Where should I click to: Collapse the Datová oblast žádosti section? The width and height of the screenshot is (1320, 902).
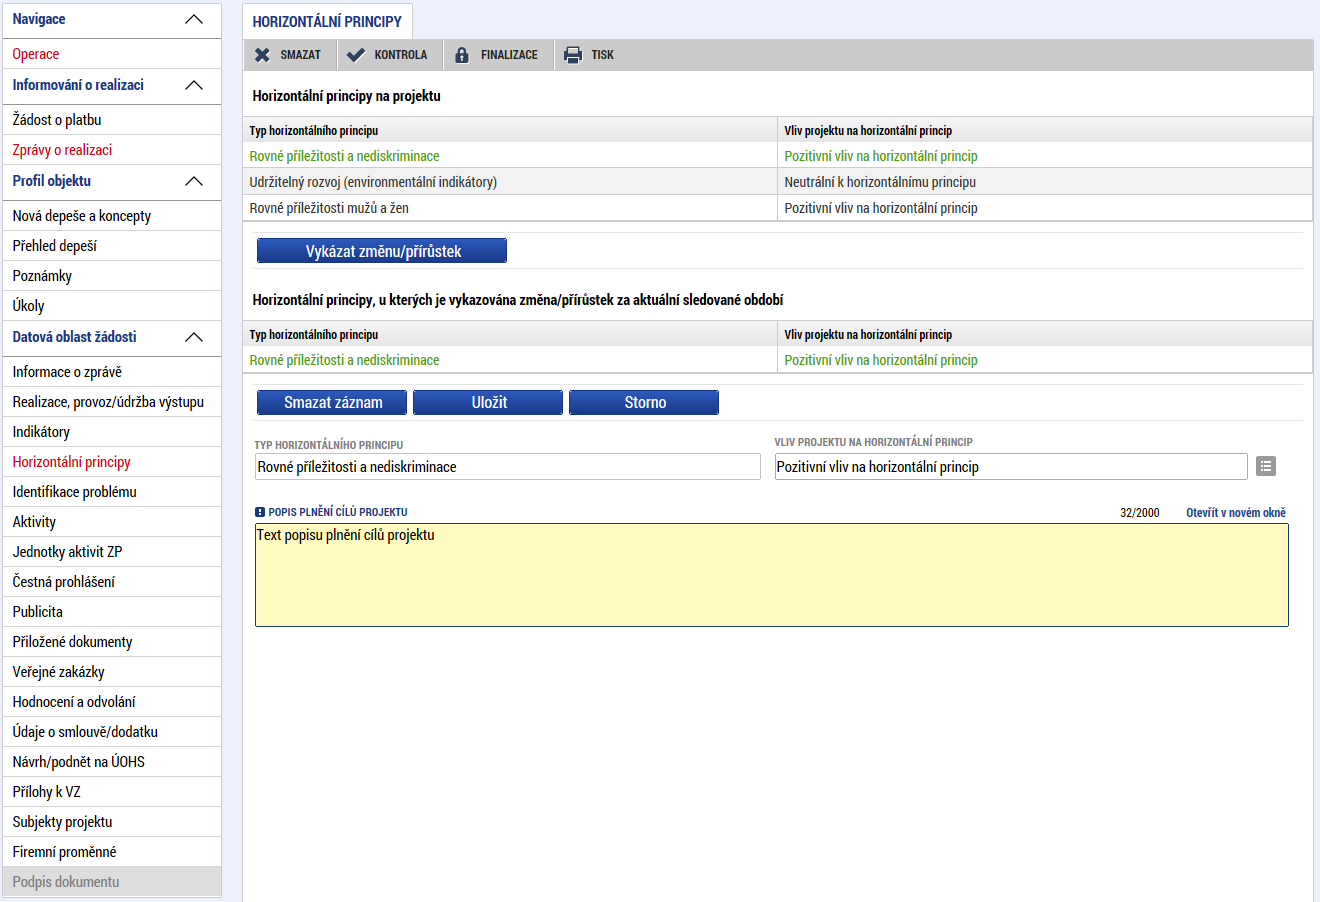click(194, 338)
